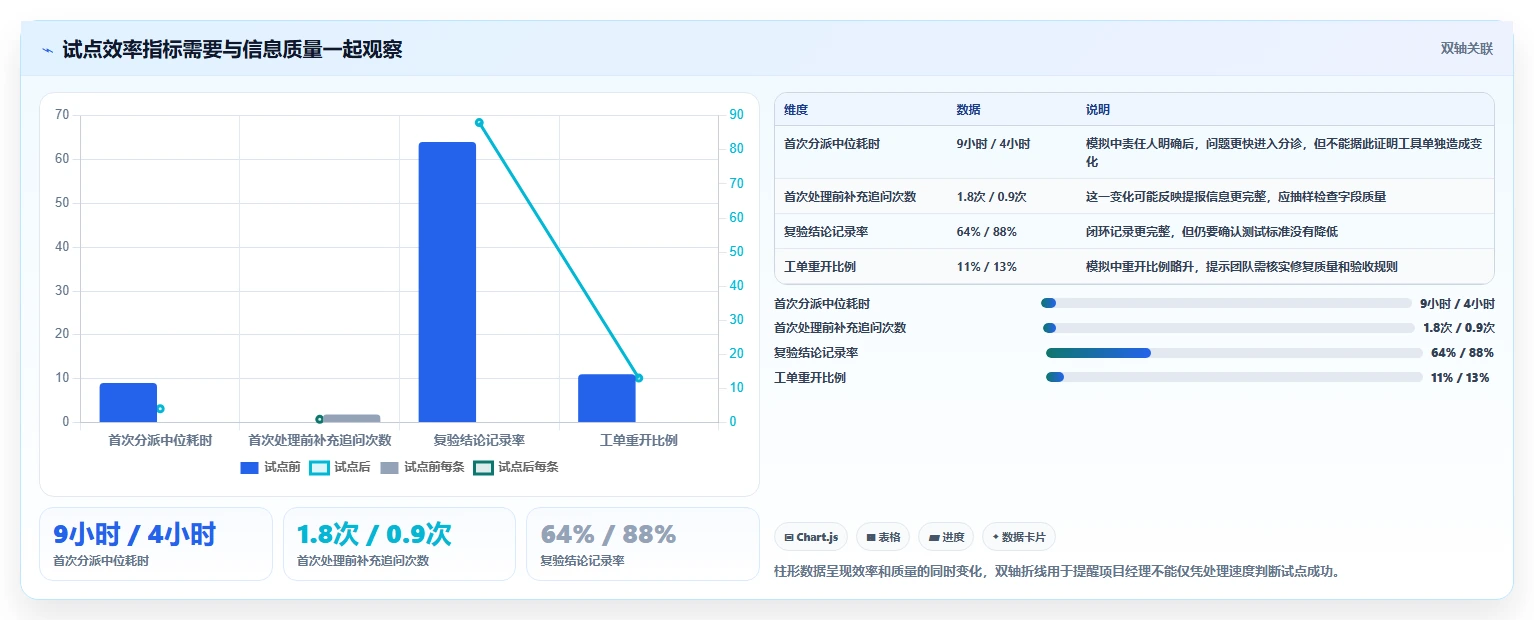Click 工单重开比例 in the table's 维度 column
The image size is (1534, 620).
(x=820, y=267)
